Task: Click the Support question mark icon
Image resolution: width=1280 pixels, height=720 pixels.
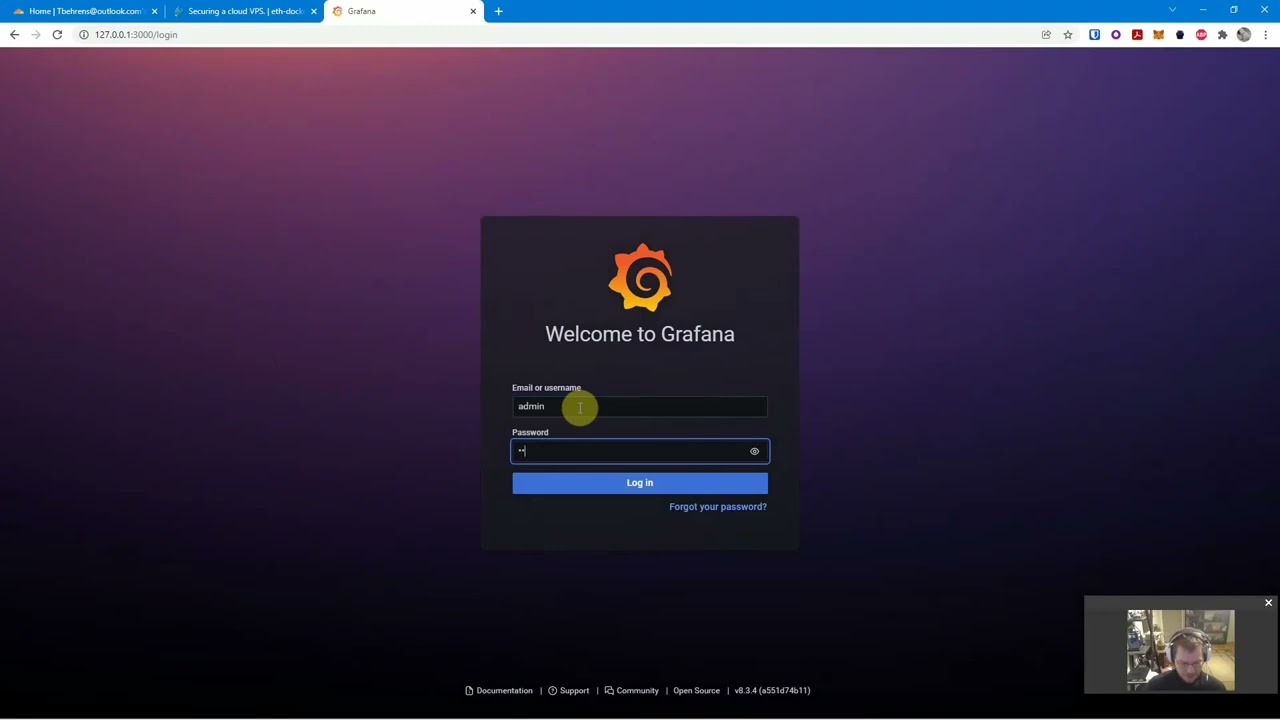Action: (x=552, y=691)
